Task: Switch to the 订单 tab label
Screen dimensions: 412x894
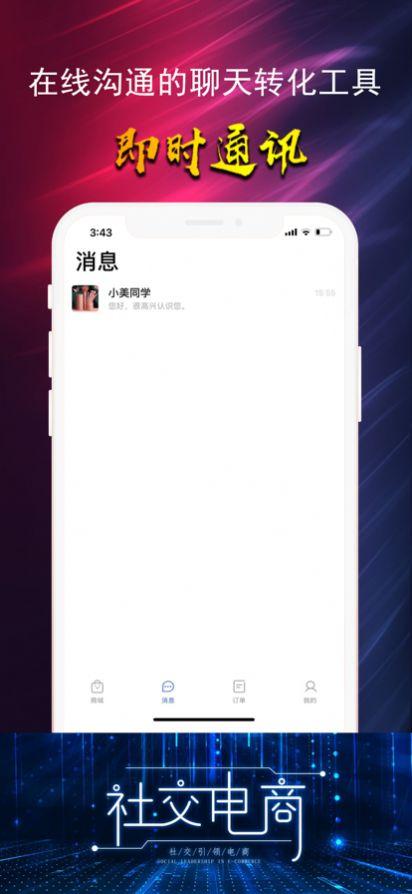Action: coord(239,700)
